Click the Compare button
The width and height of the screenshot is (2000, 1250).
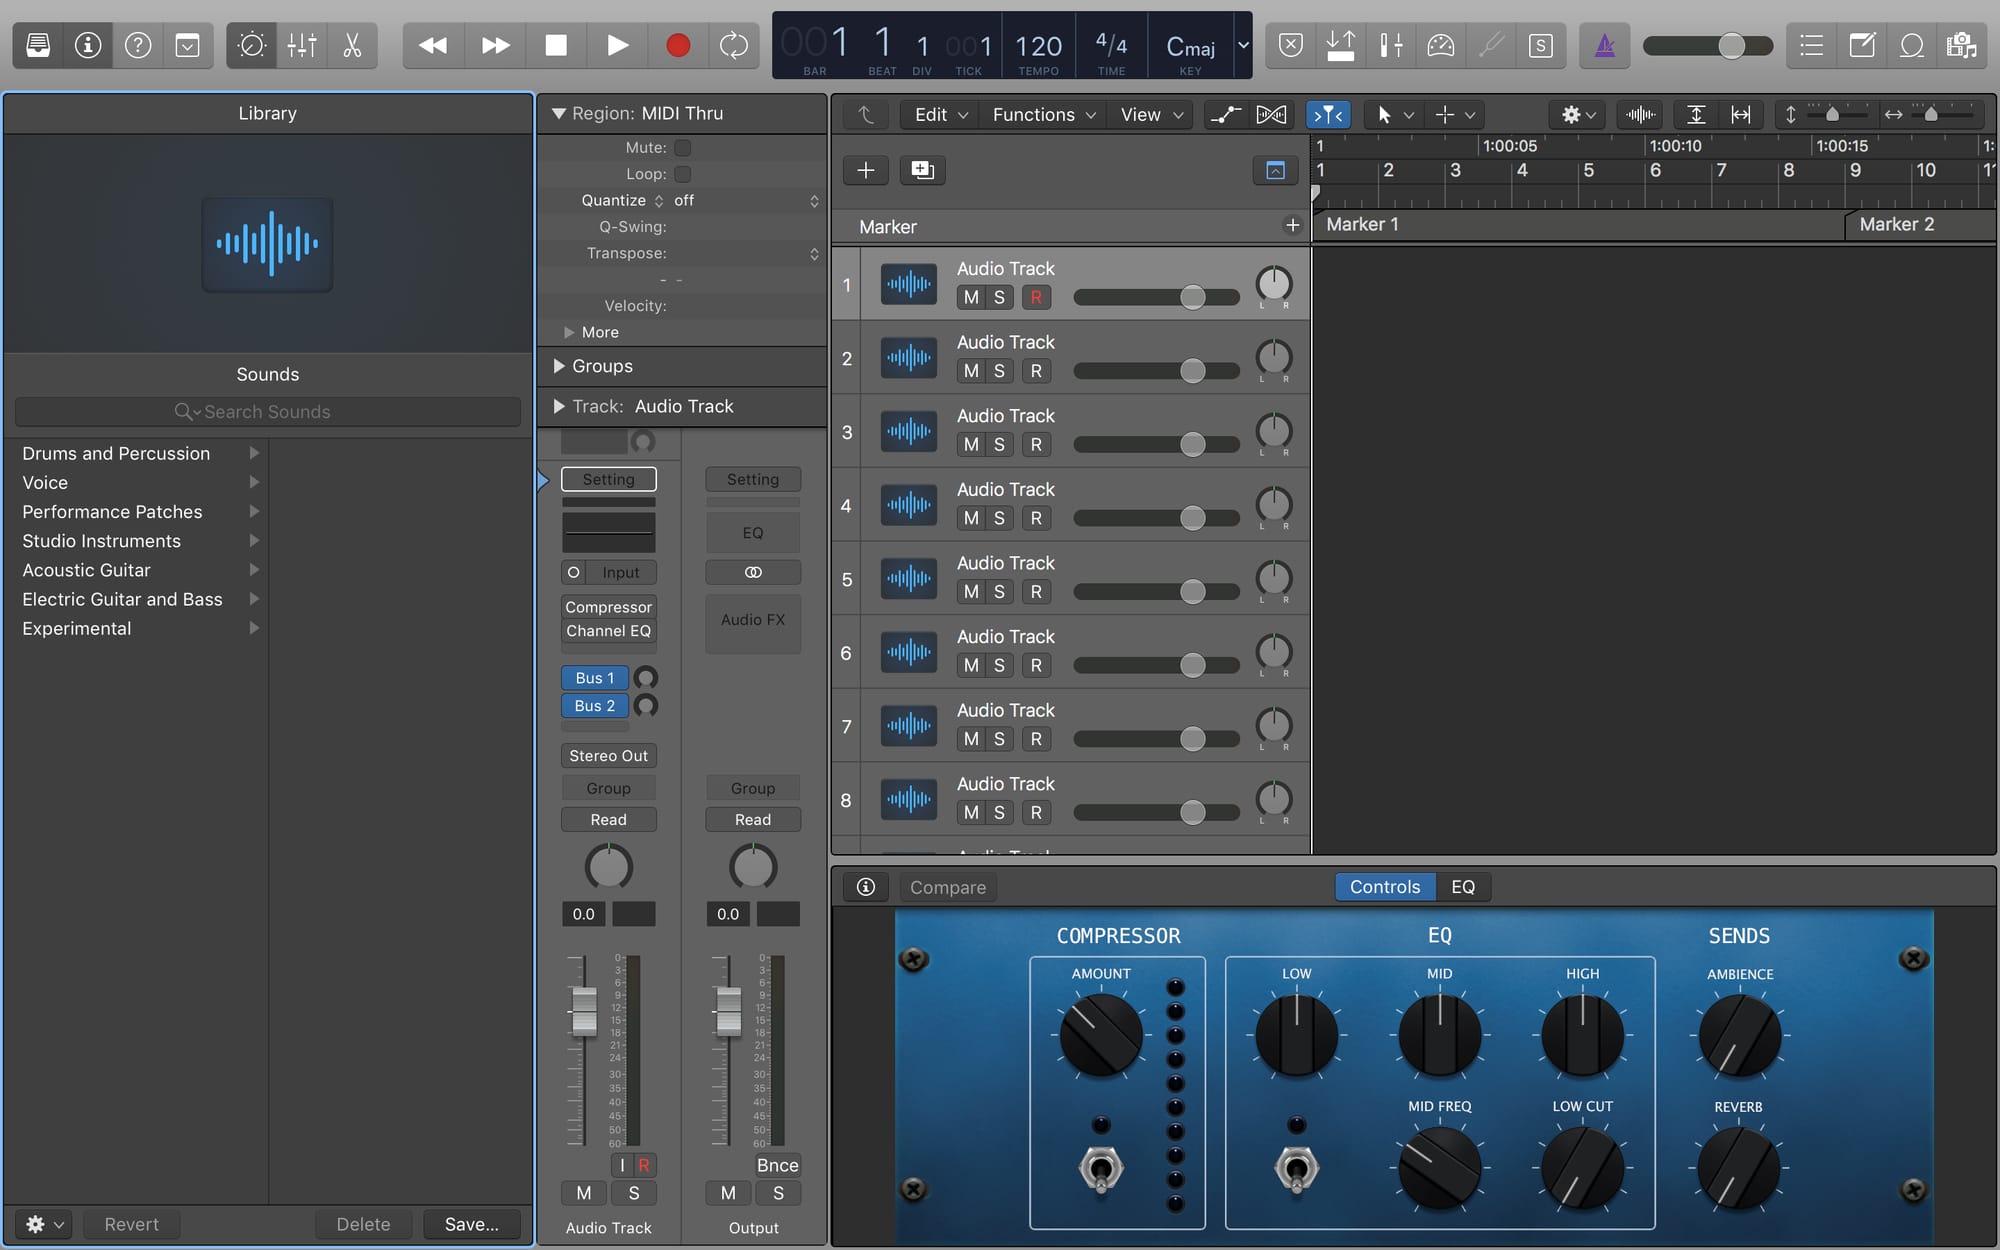947,887
